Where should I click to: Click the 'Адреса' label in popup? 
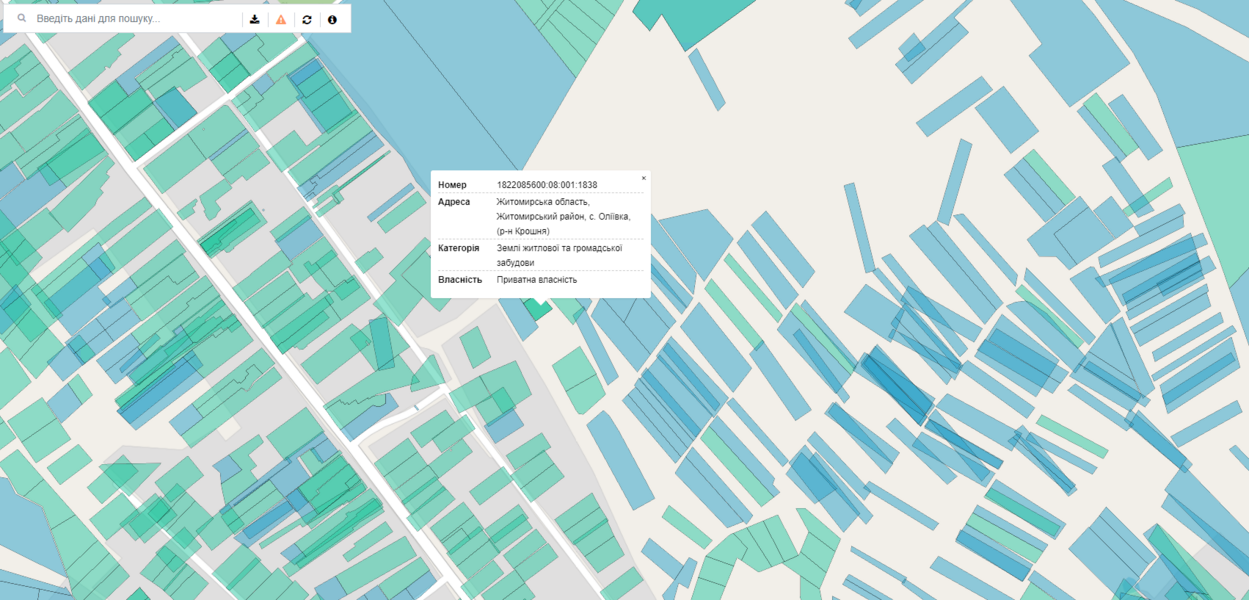(454, 202)
